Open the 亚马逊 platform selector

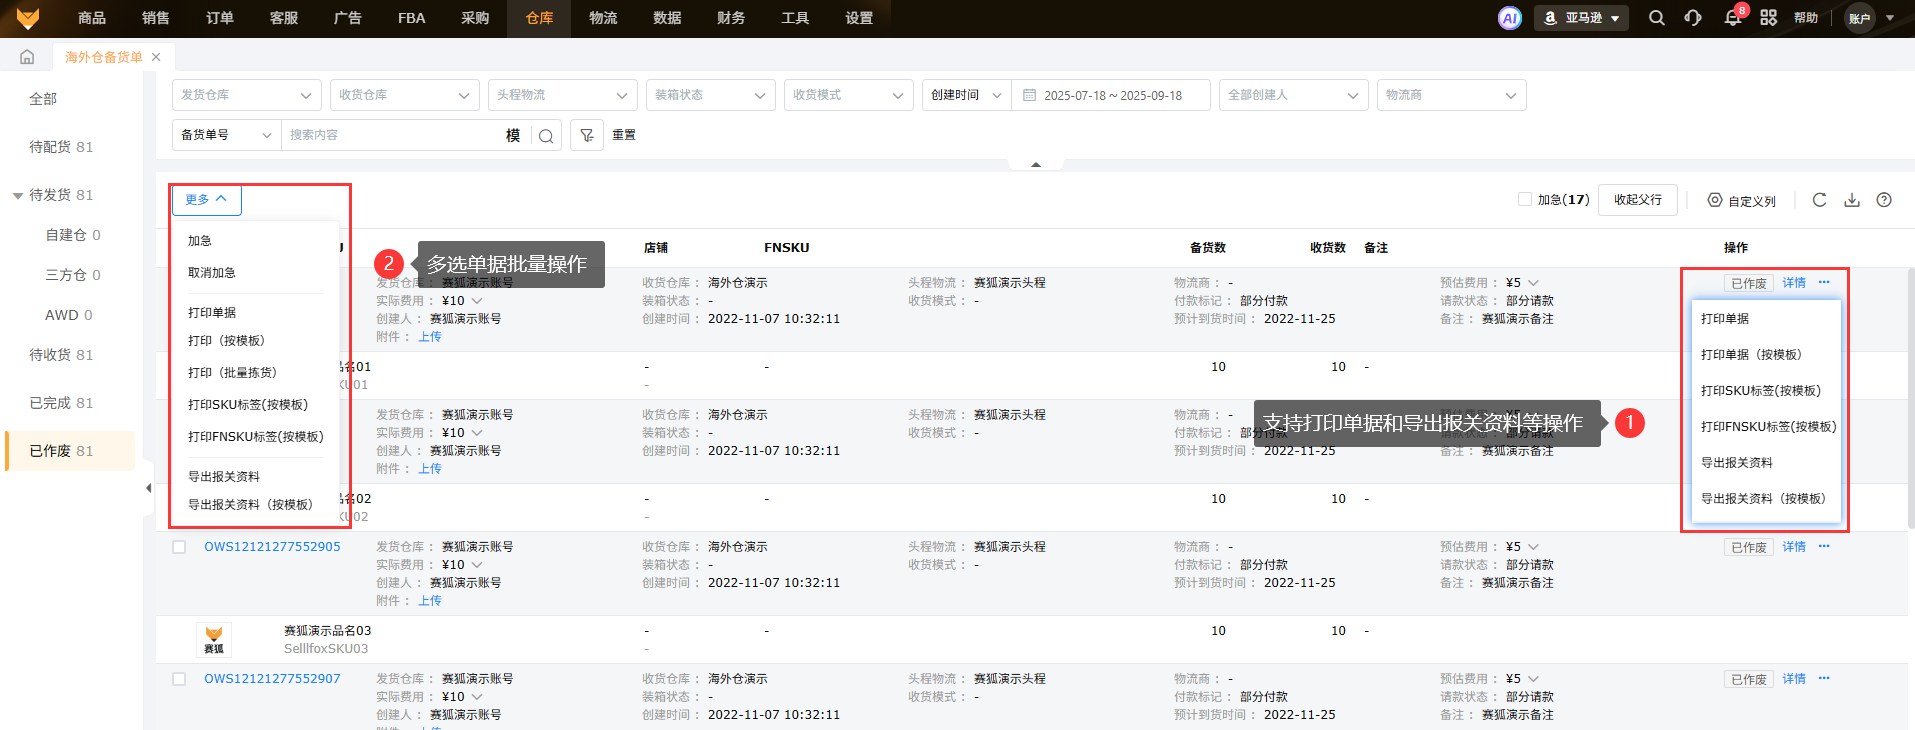pyautogui.click(x=1582, y=18)
